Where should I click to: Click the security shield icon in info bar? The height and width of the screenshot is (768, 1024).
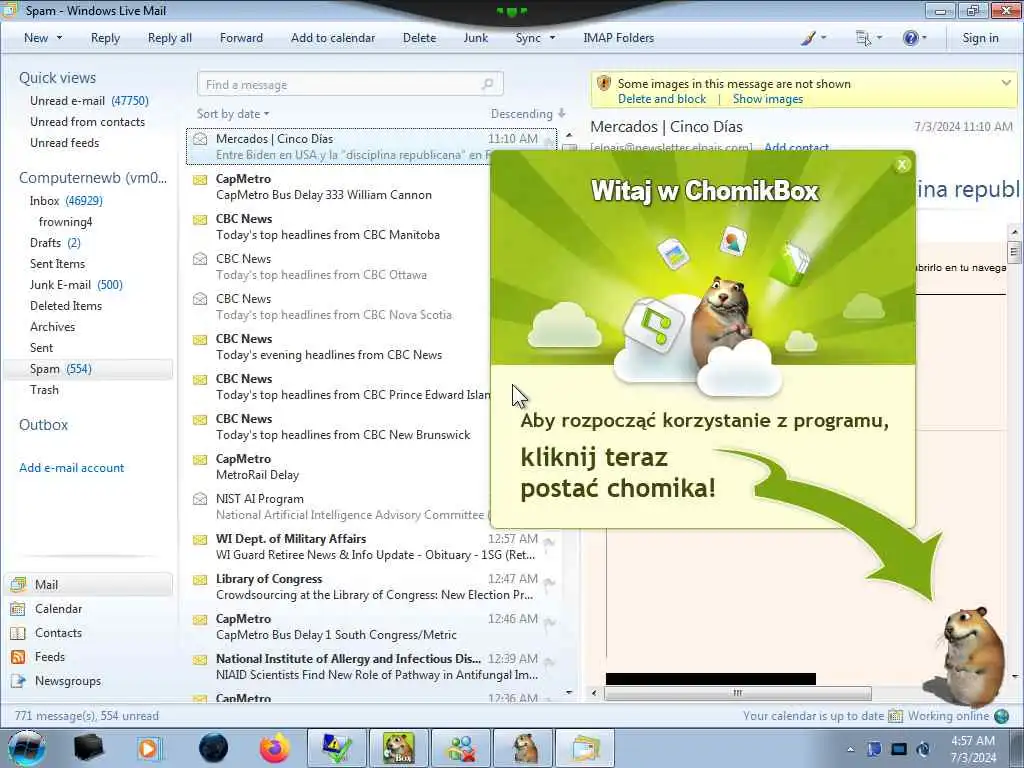click(604, 84)
